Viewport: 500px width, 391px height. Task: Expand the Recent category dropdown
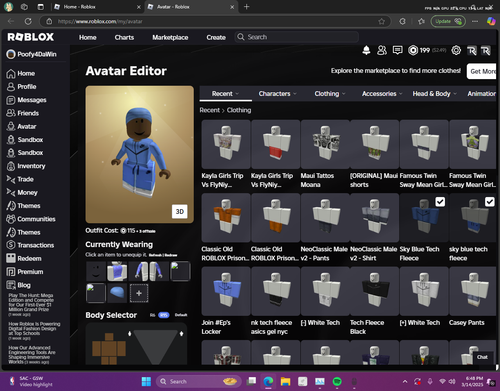coord(226,94)
